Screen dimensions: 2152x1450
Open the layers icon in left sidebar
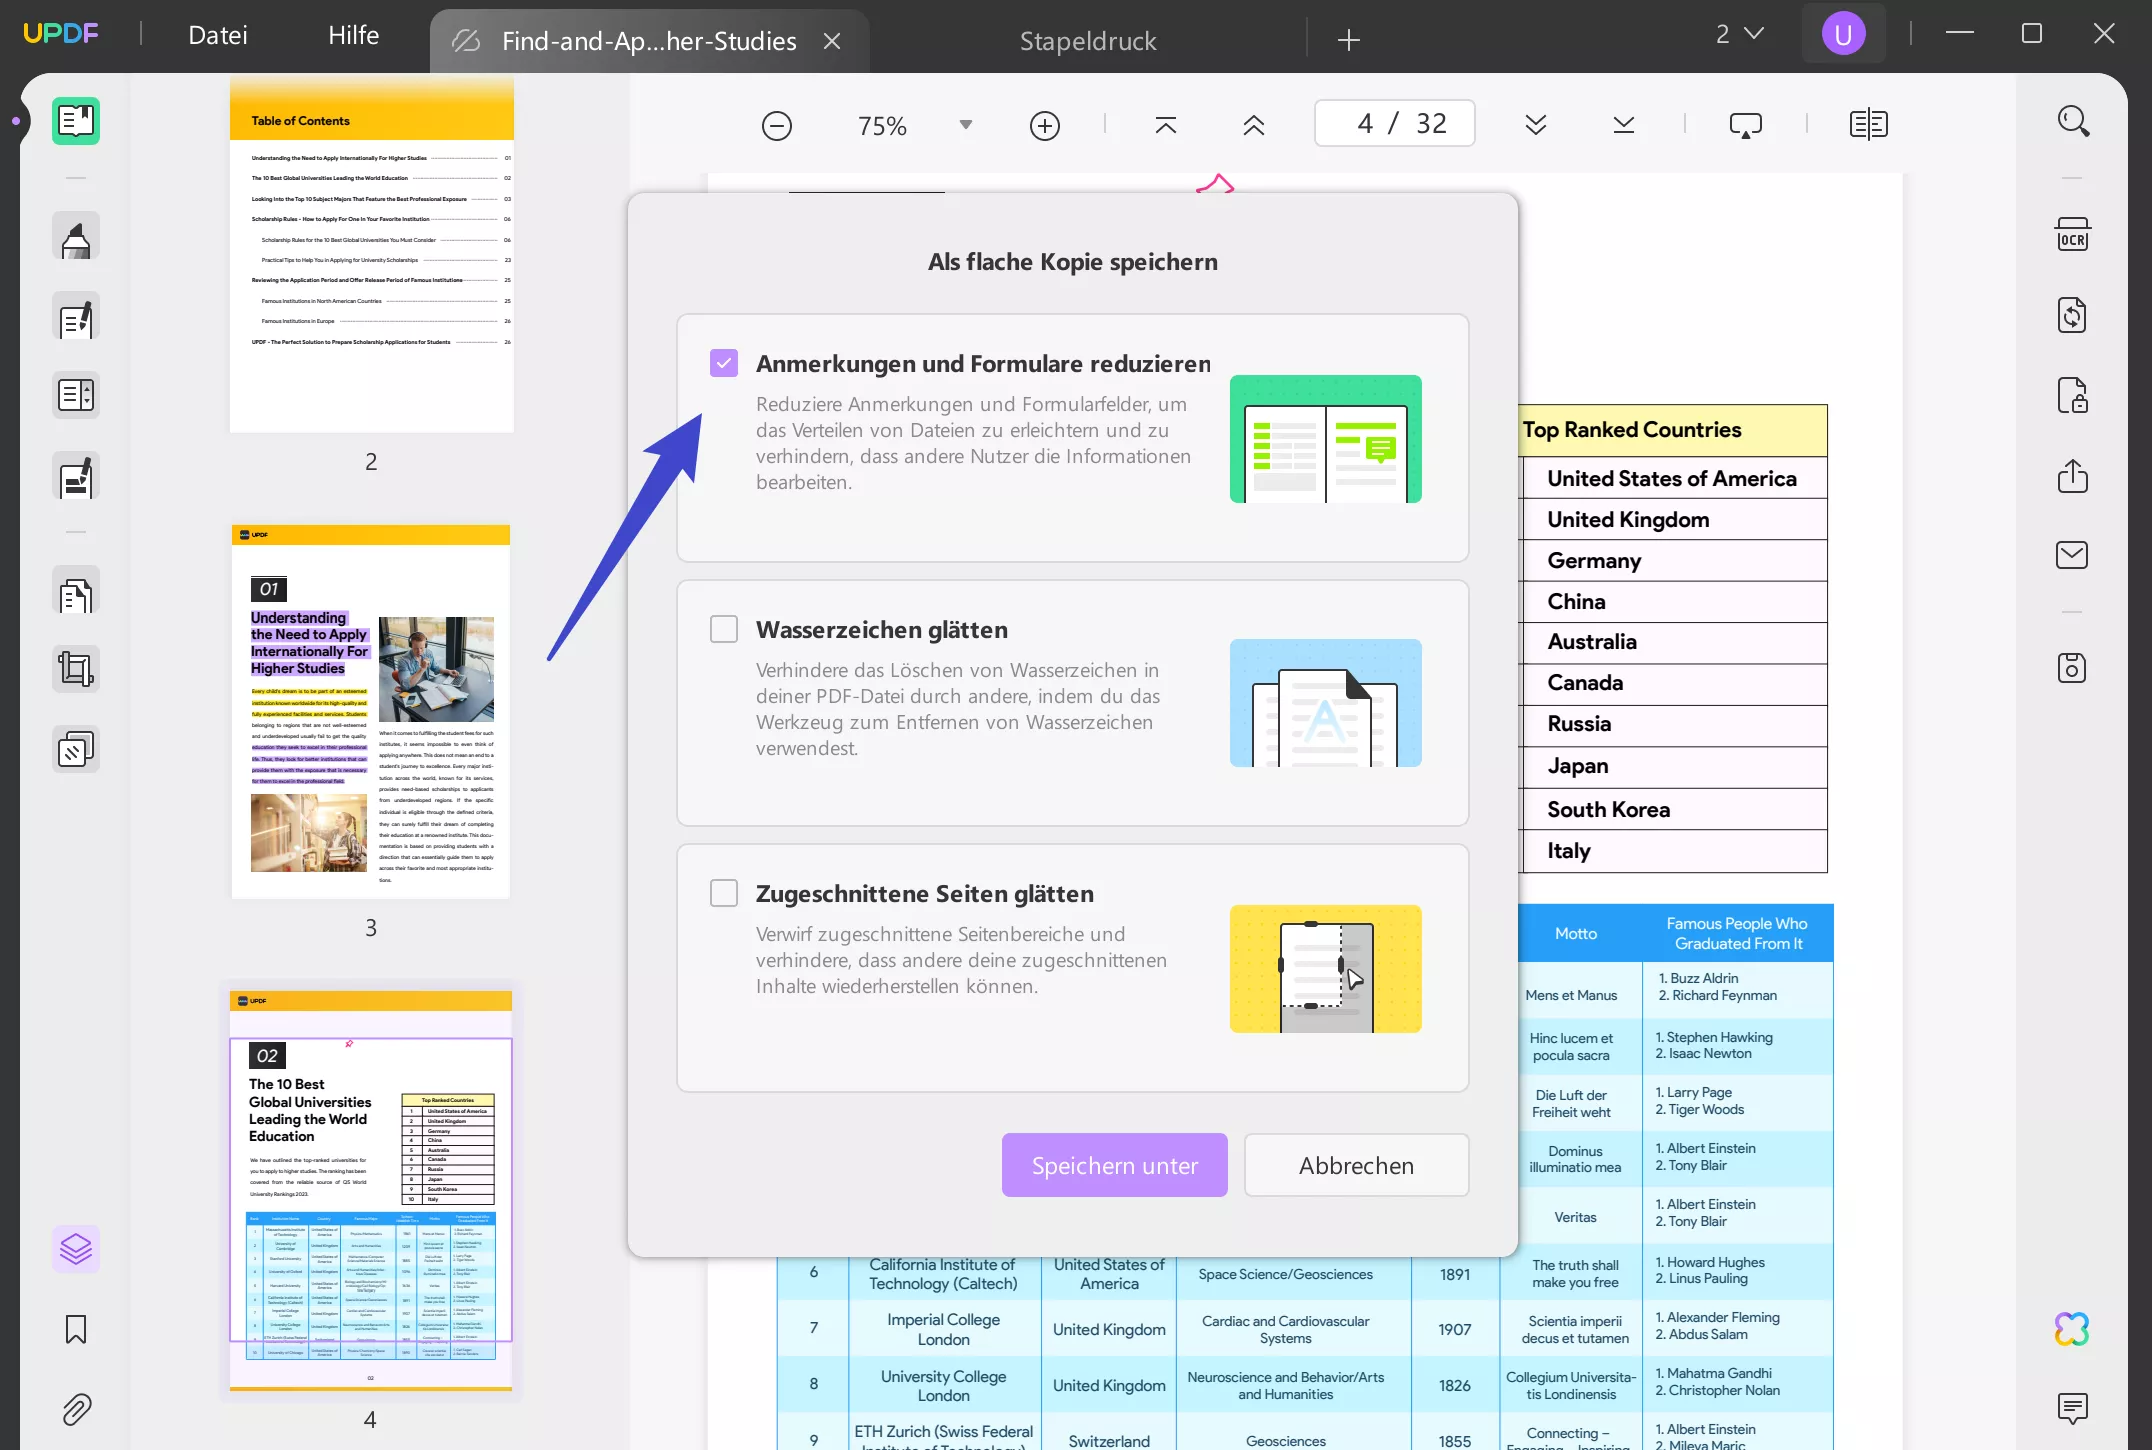[x=76, y=1248]
